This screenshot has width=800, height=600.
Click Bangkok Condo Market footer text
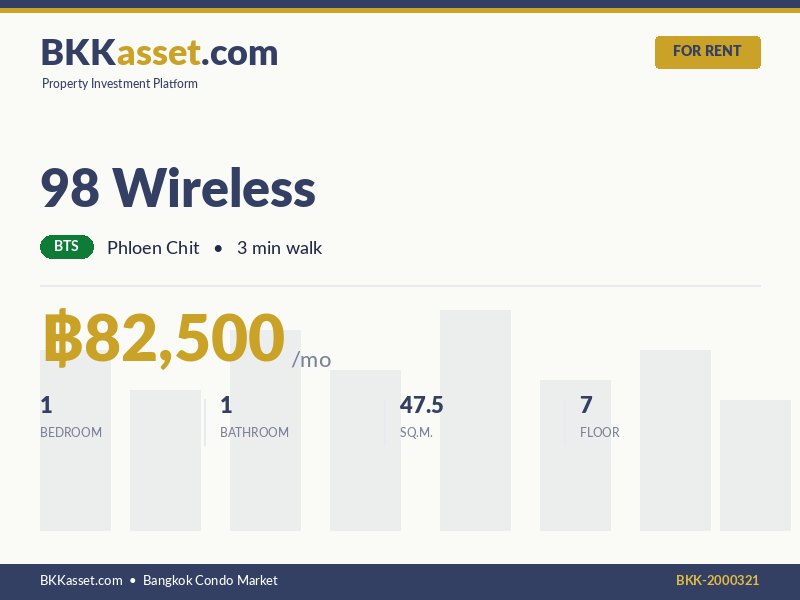pyautogui.click(x=210, y=580)
